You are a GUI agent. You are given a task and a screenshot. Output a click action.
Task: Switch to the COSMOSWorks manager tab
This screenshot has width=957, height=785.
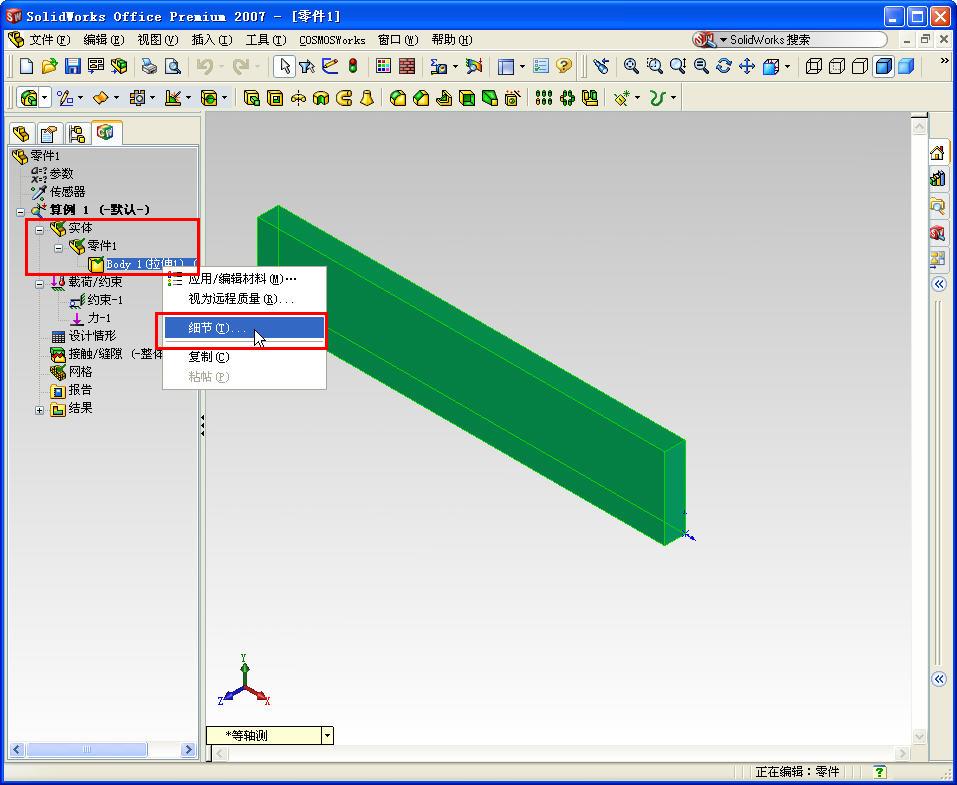coord(106,132)
